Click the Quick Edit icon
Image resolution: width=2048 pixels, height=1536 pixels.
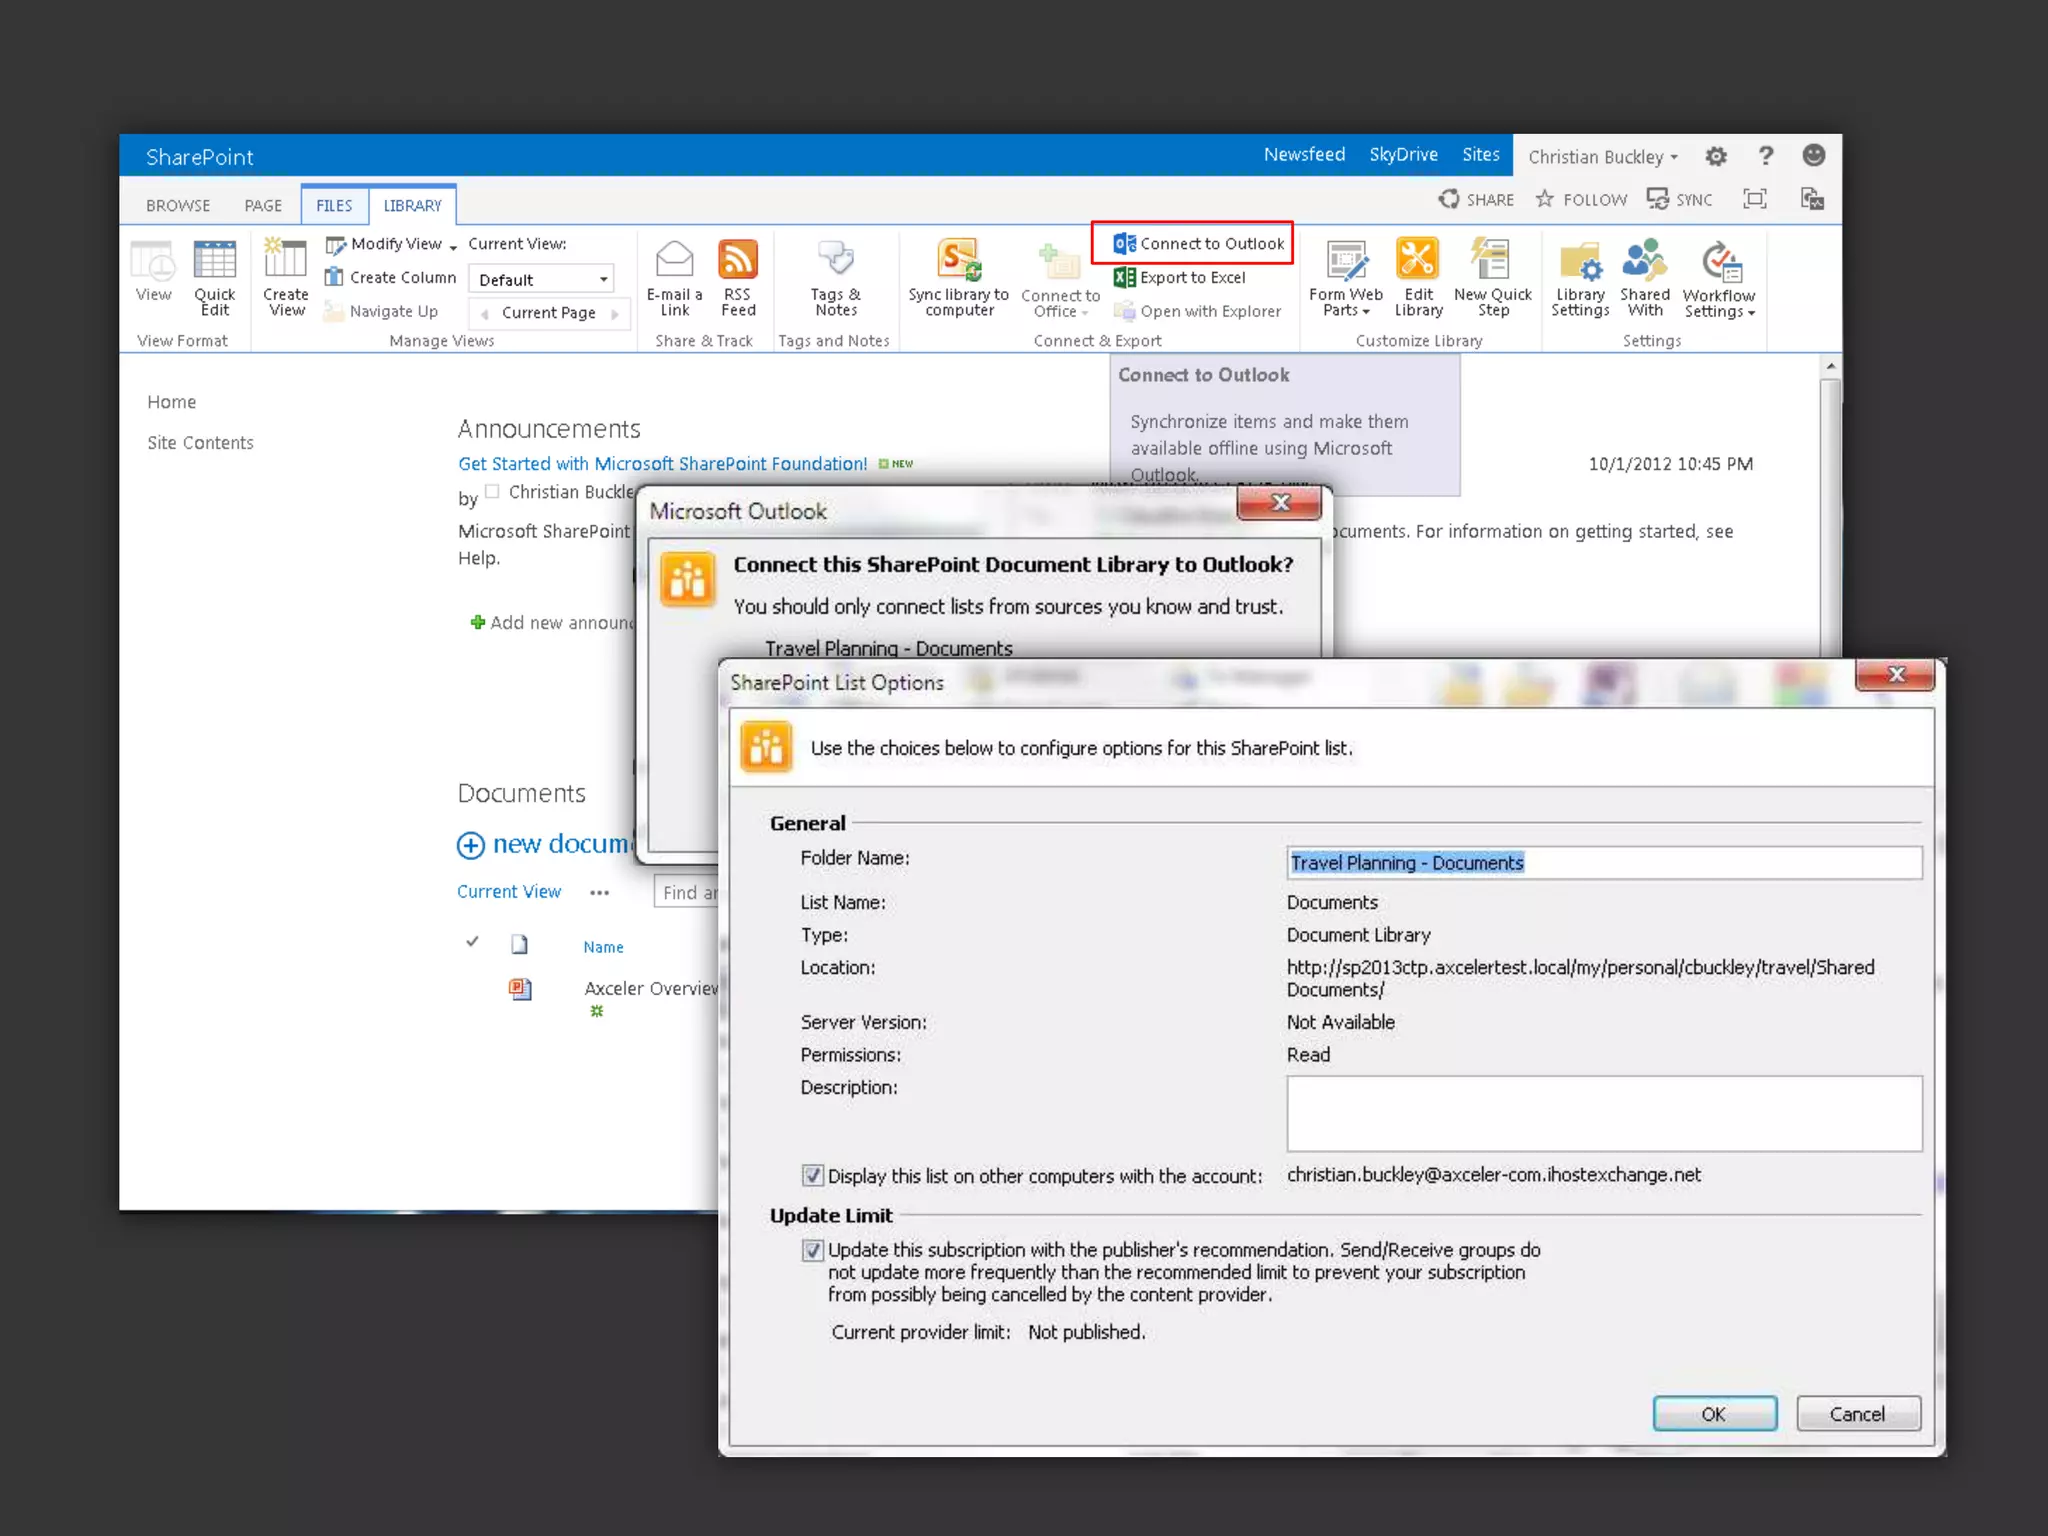(x=214, y=262)
